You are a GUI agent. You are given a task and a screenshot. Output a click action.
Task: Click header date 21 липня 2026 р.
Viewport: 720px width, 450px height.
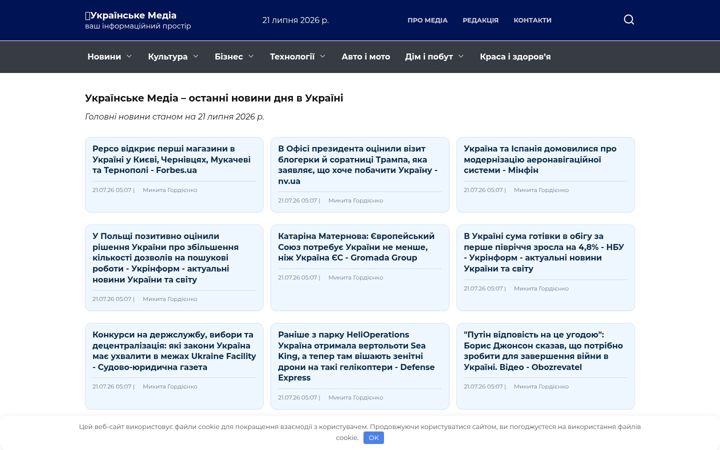coord(295,20)
